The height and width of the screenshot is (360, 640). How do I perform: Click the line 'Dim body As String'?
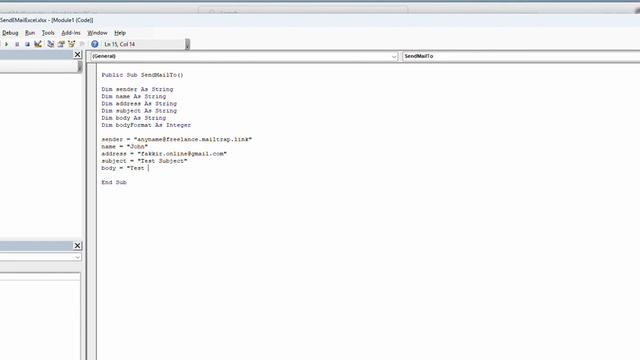133,118
